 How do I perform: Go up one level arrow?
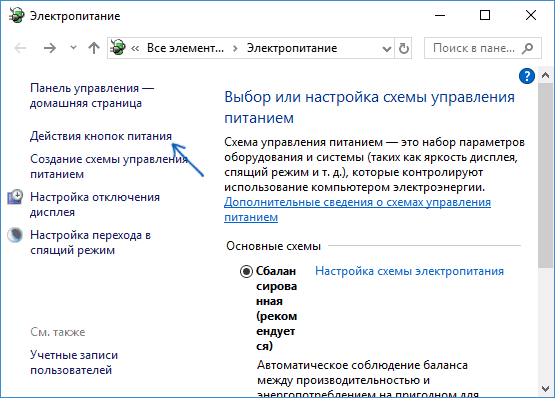coord(94,48)
